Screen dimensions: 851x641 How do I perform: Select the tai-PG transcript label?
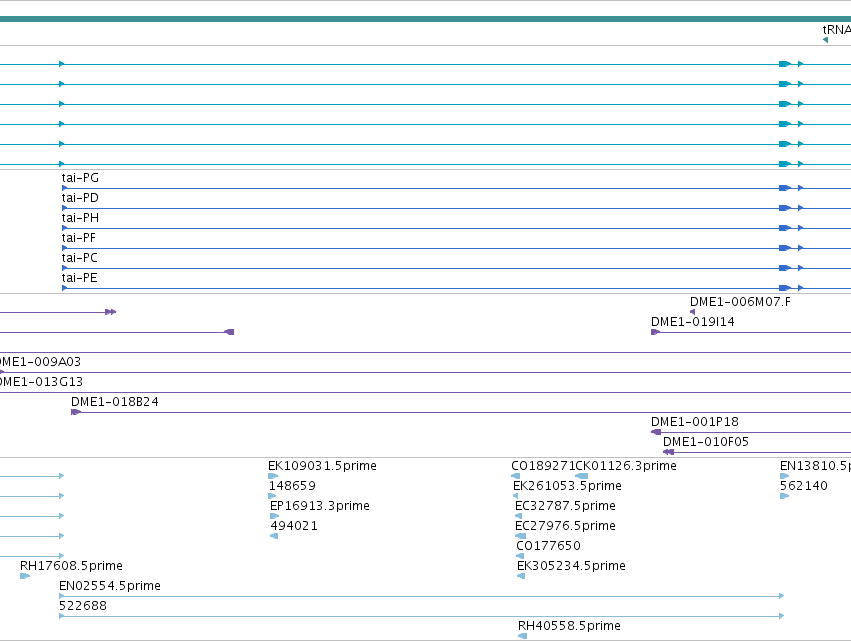(80, 178)
